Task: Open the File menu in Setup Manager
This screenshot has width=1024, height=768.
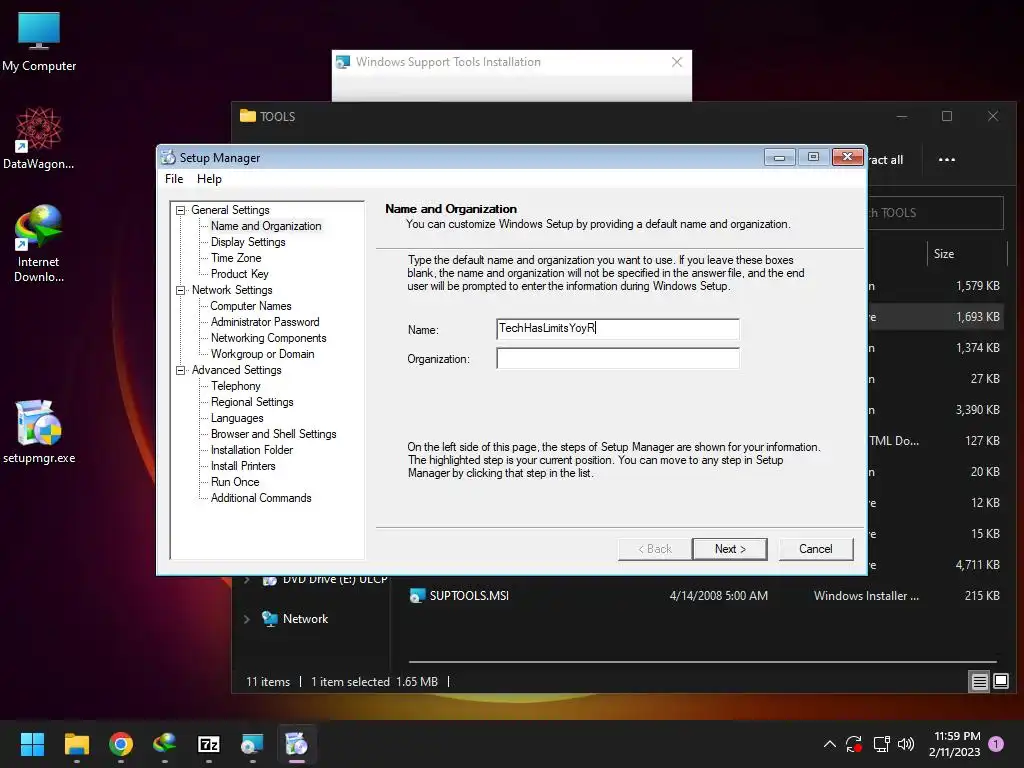Action: click(174, 179)
